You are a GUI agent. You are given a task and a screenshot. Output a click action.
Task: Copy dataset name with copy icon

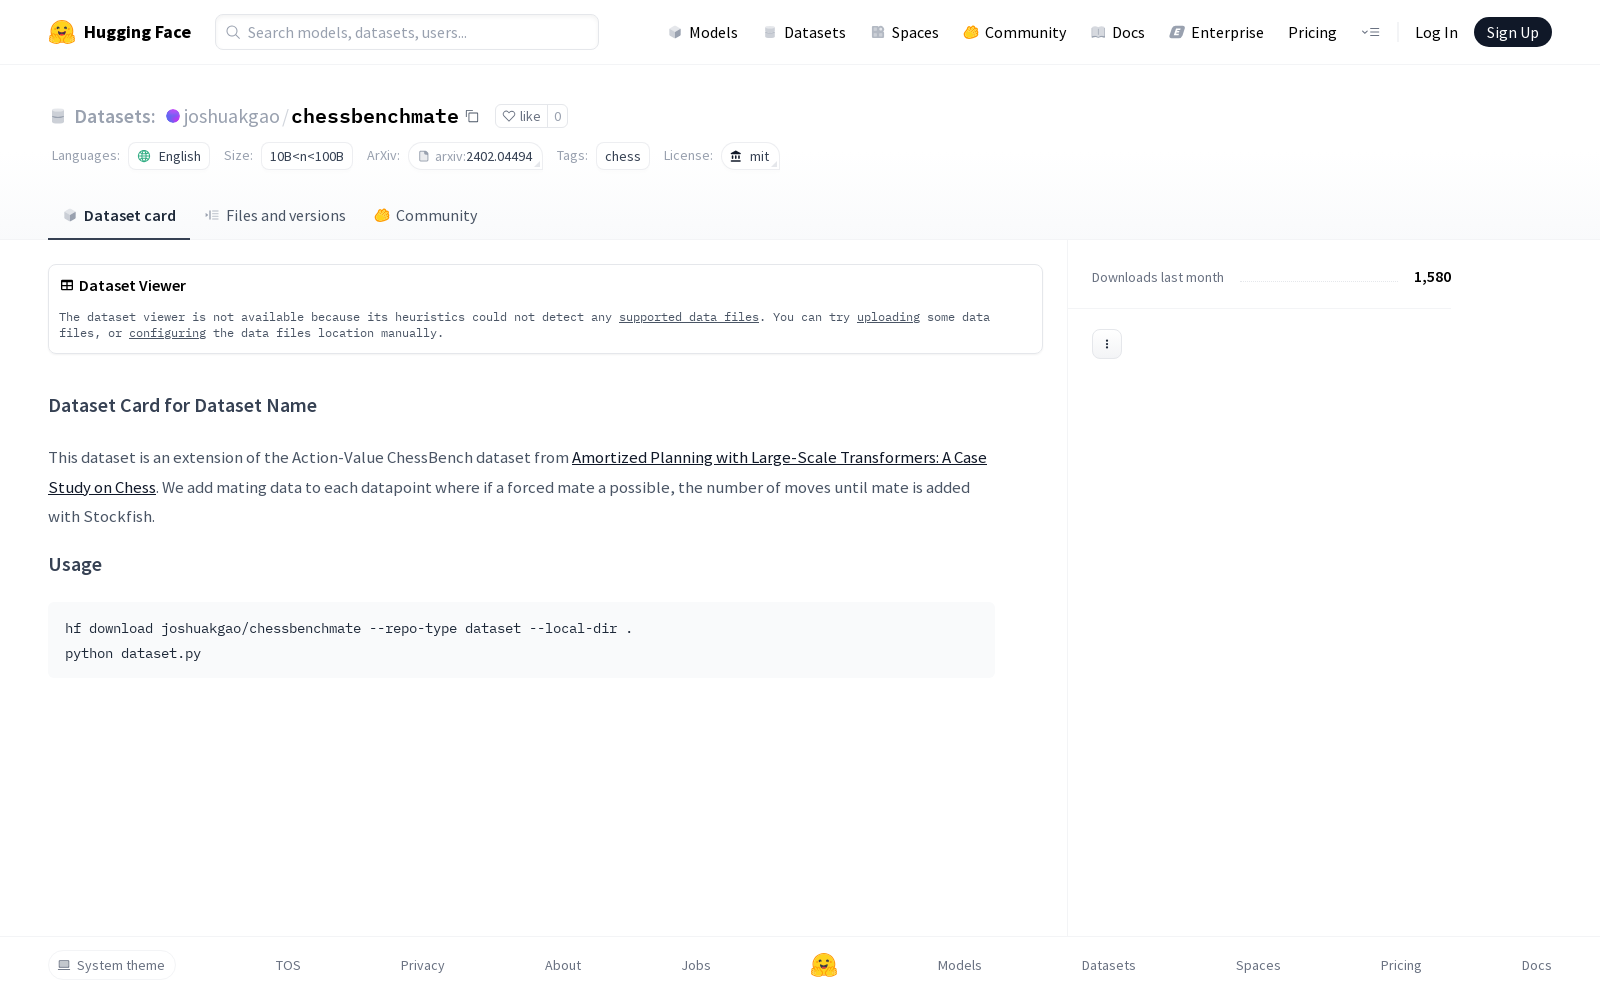click(x=472, y=116)
